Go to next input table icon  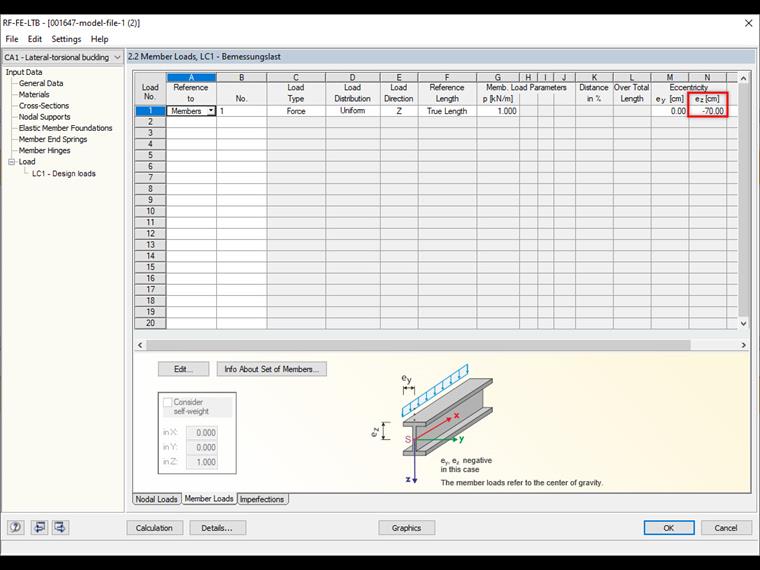tap(61, 527)
